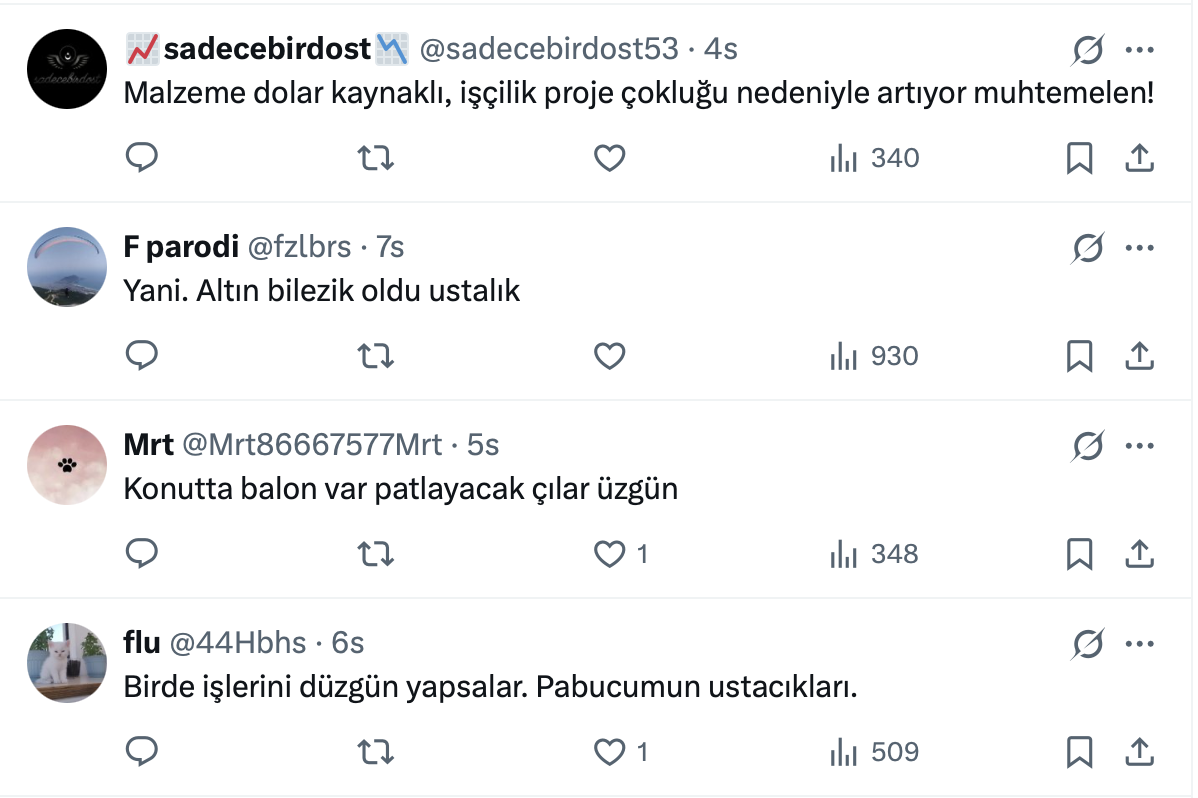Viewport: 1198px width, 798px height.
Task: Expand the three-dot menu on Mrt's tweet
Action: 1140,445
